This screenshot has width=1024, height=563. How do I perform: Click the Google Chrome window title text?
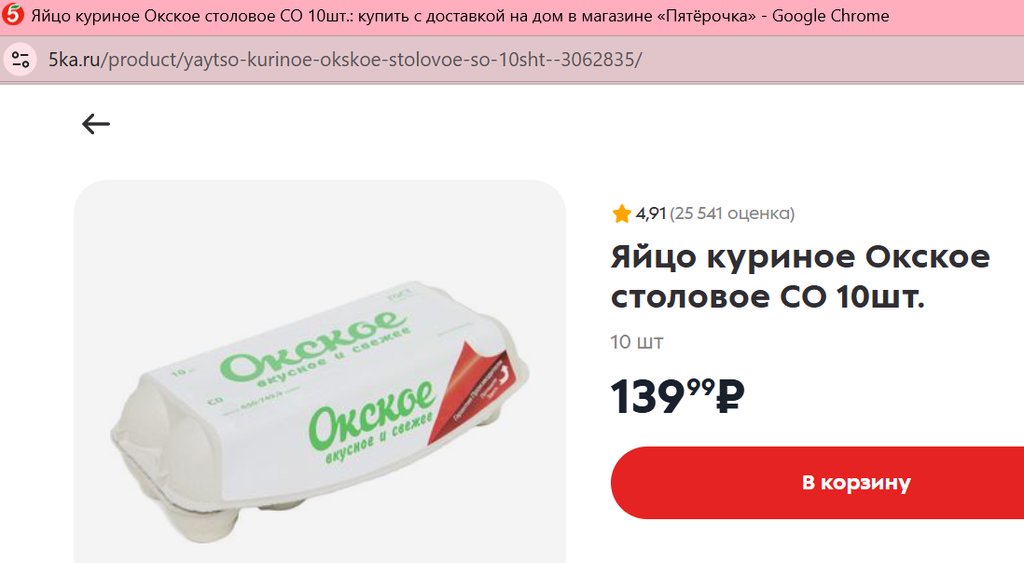tap(830, 16)
